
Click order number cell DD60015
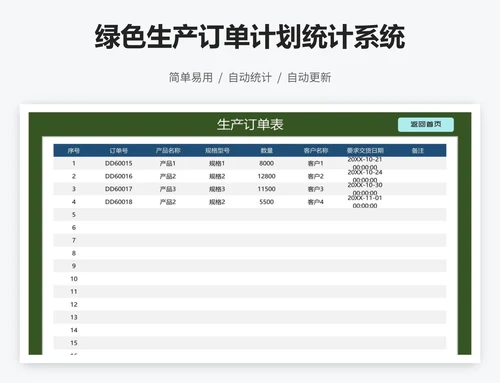pyautogui.click(x=119, y=163)
